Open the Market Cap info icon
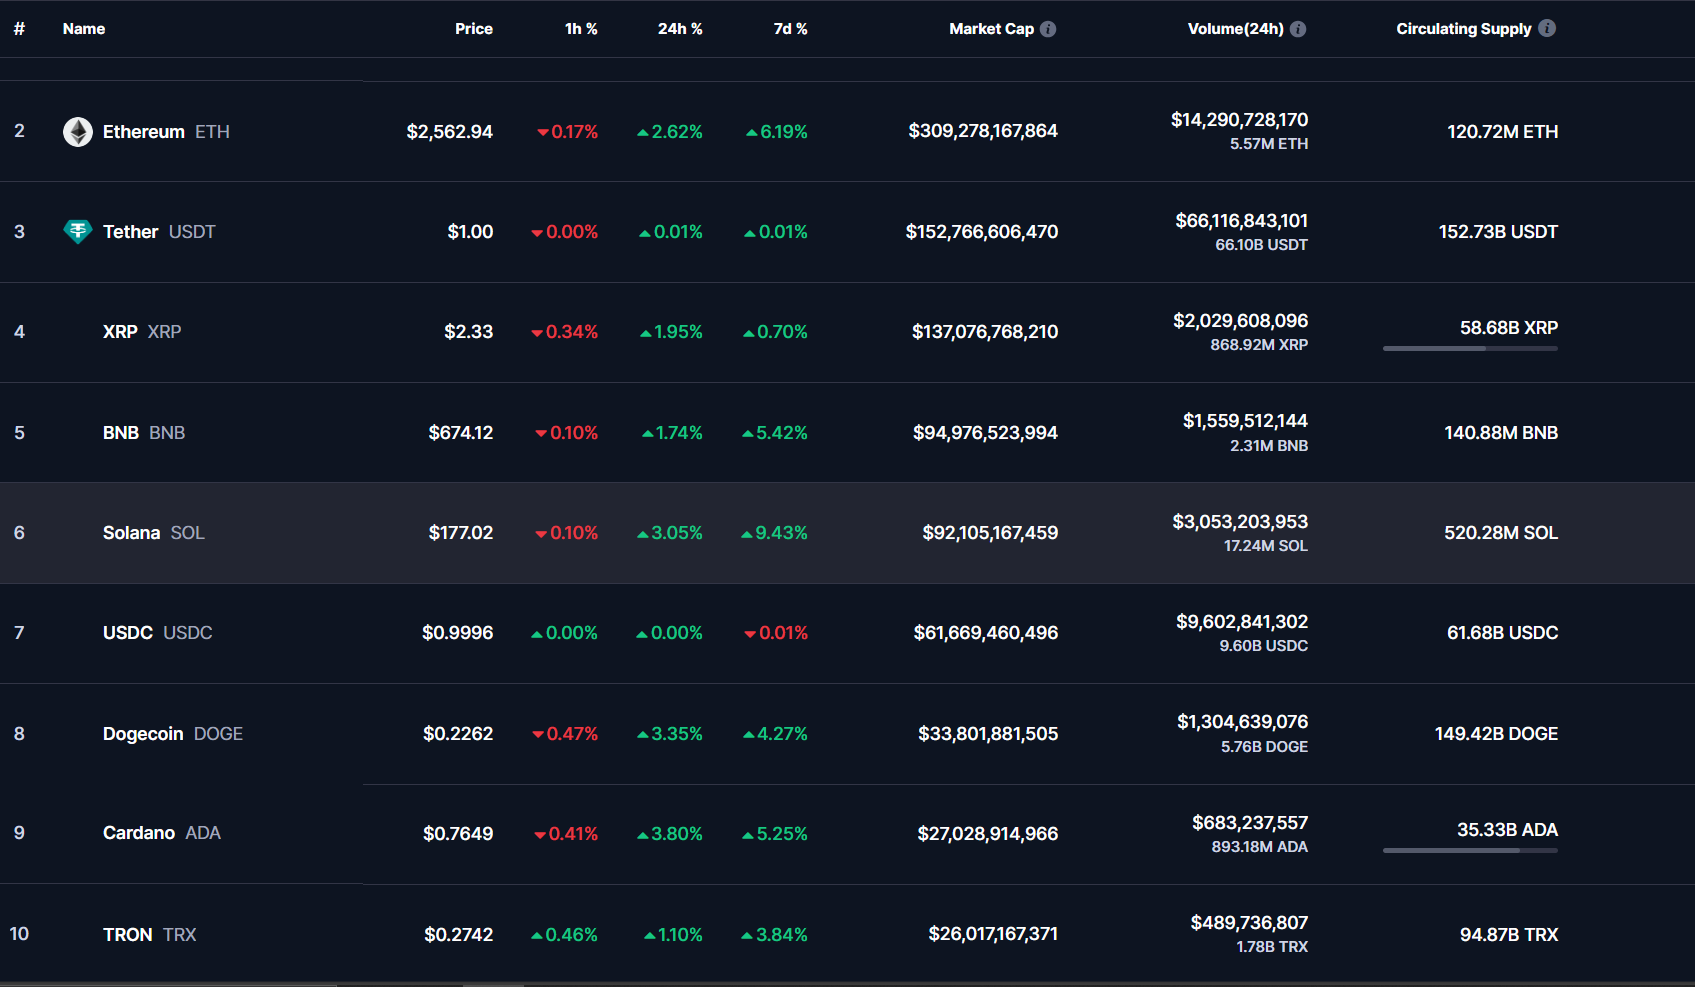The width and height of the screenshot is (1695, 987). [1048, 29]
